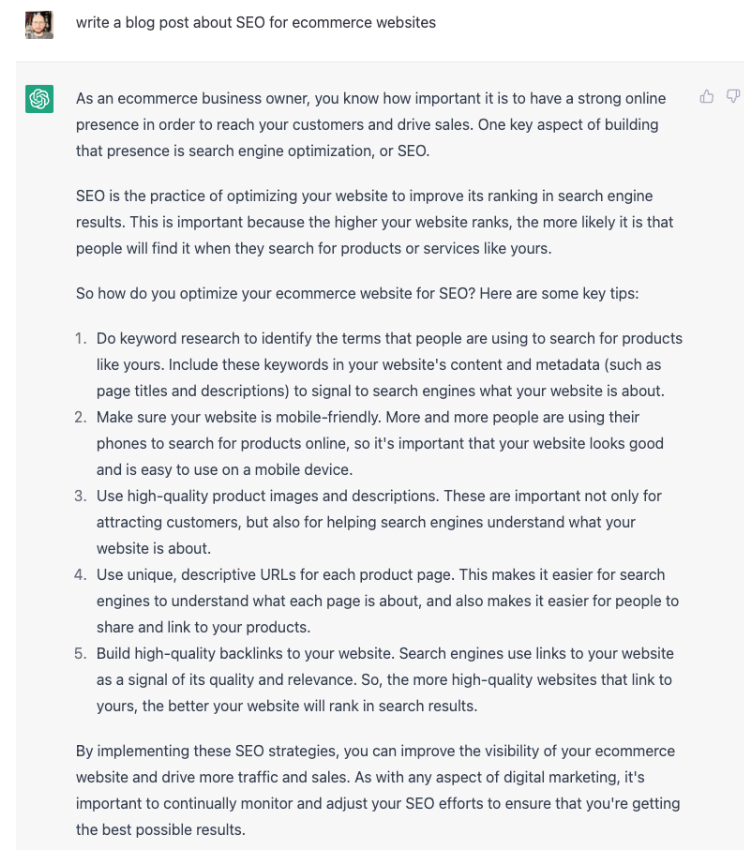Image resolution: width=744 pixels, height=850 pixels.
Task: Click the green ChatGPT logo avatar
Action: [x=39, y=100]
